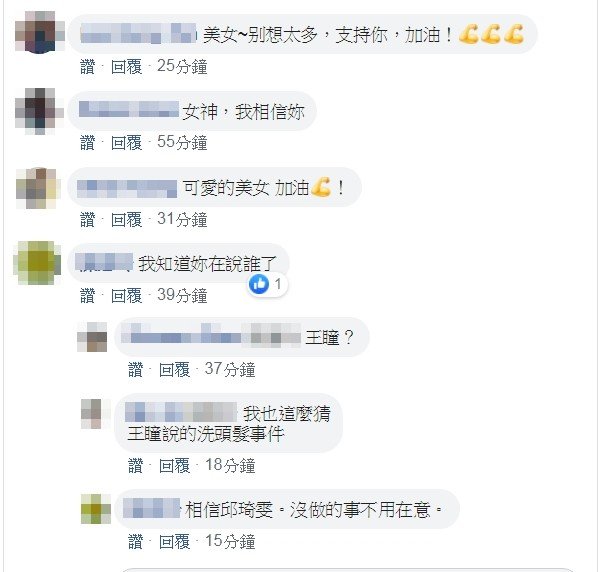The width and height of the screenshot is (603, 572).
Task: Reply to the 美女~別想太多 comment
Action: tap(127, 67)
